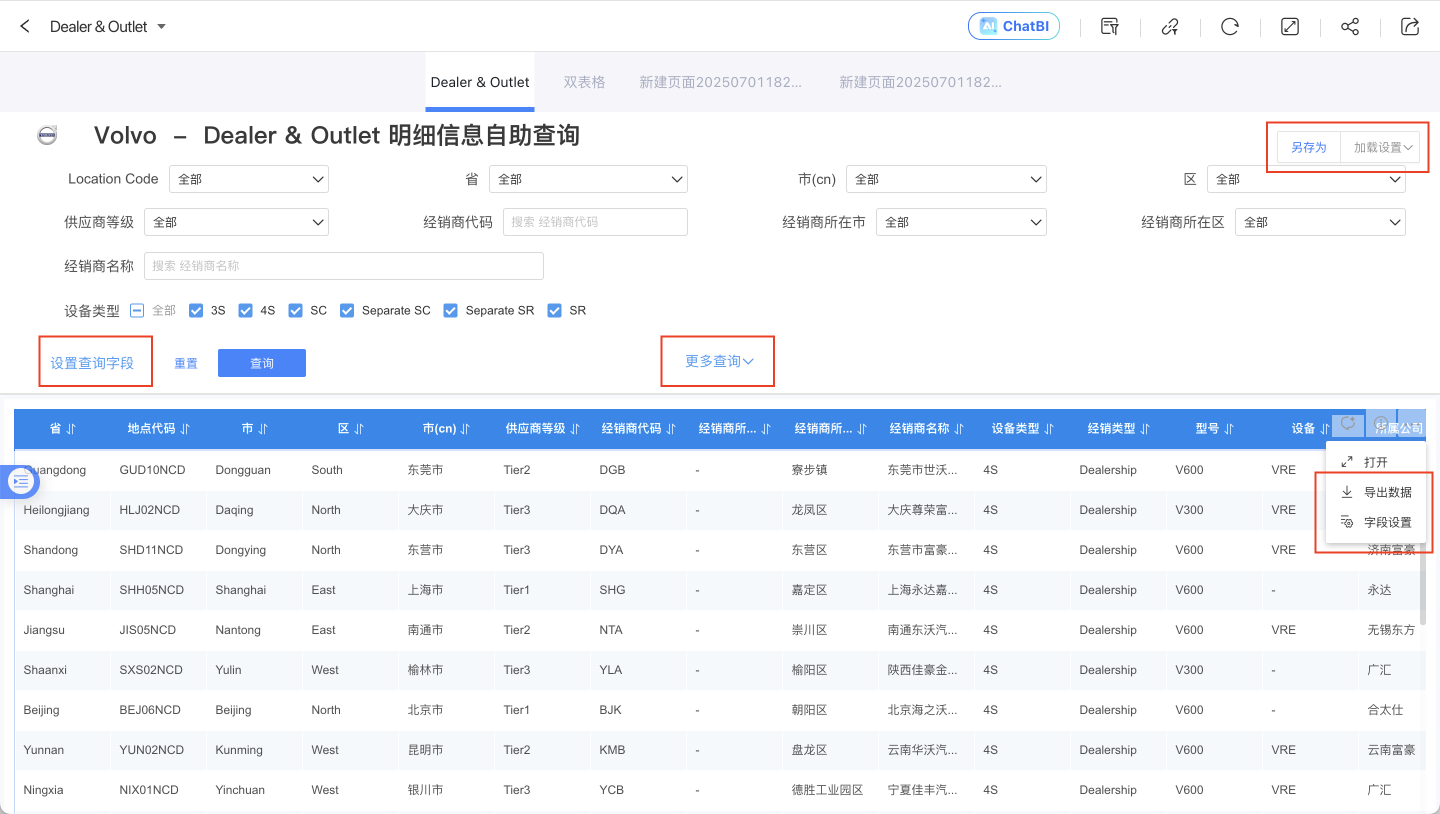Toggle the Separate SC checkbox
This screenshot has width=1440, height=814.
tap(347, 311)
